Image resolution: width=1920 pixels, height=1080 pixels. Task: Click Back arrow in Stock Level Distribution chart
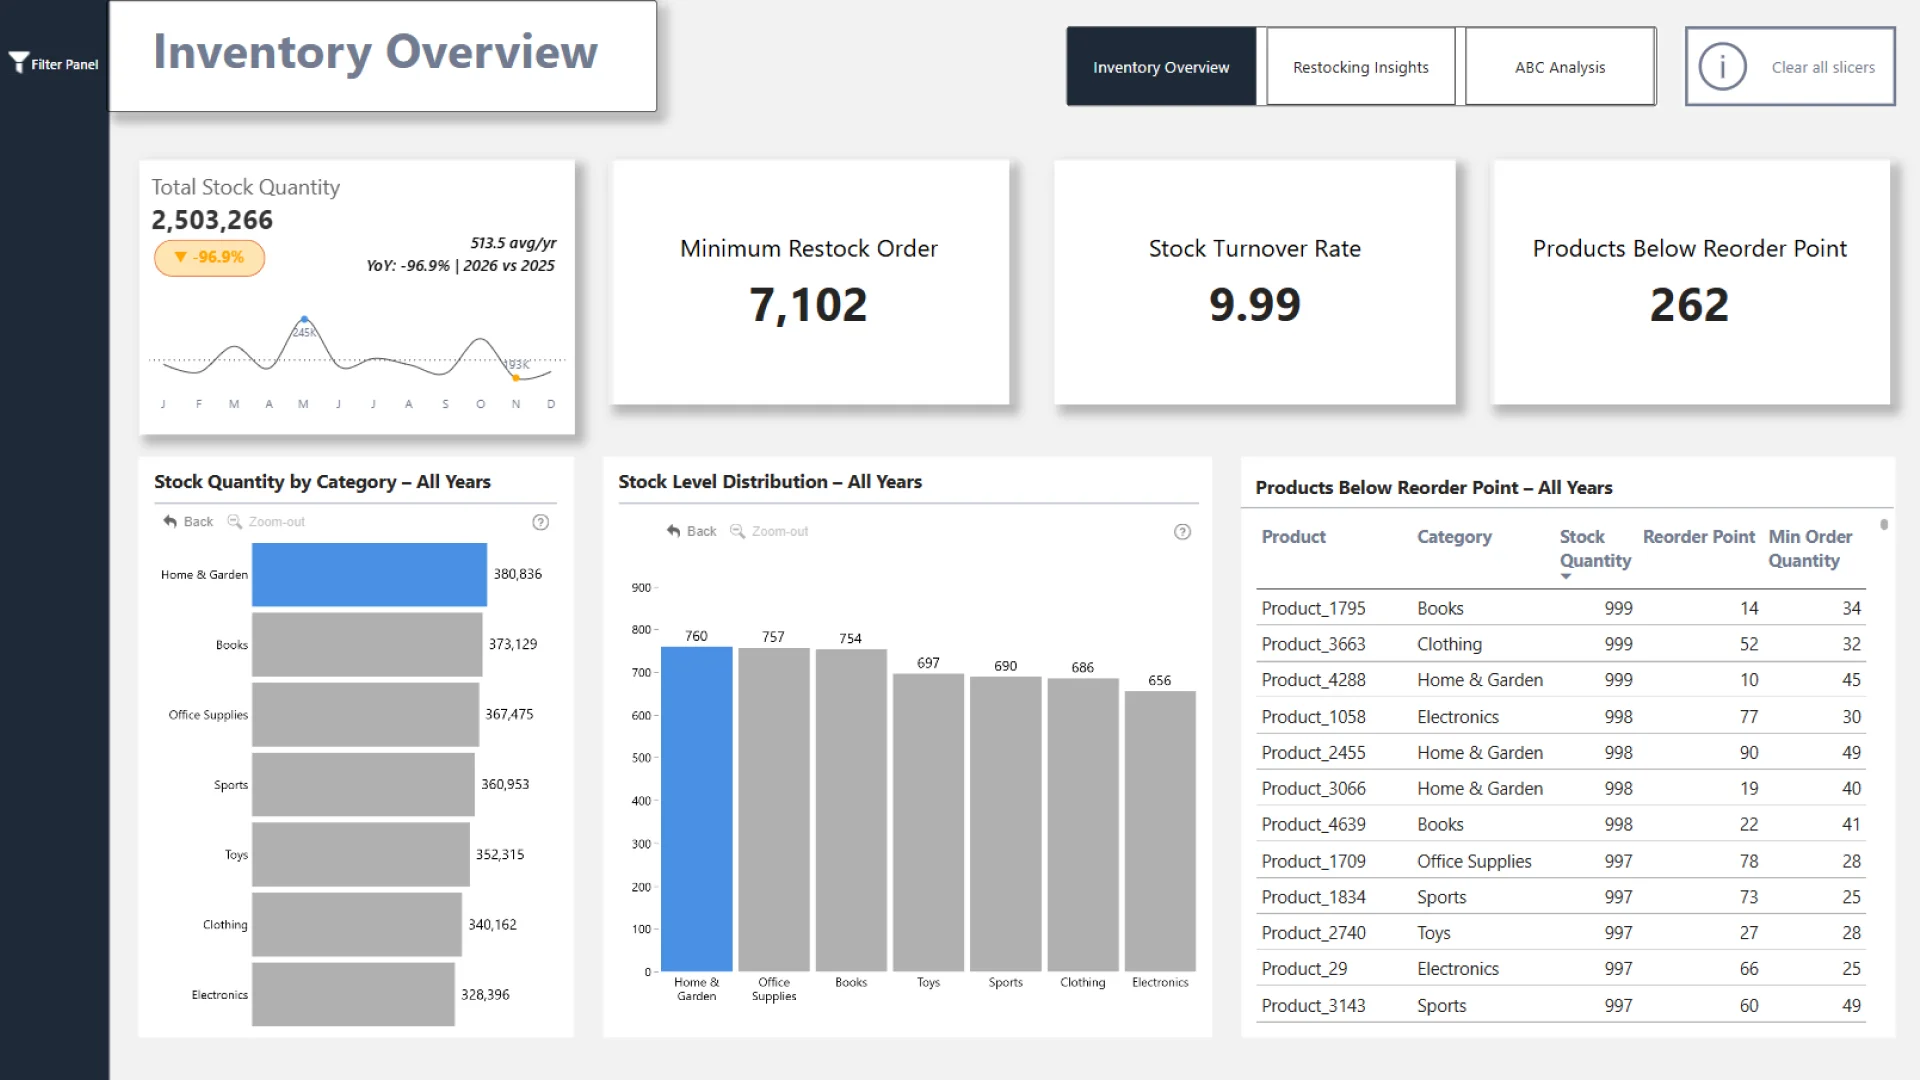[x=674, y=531]
